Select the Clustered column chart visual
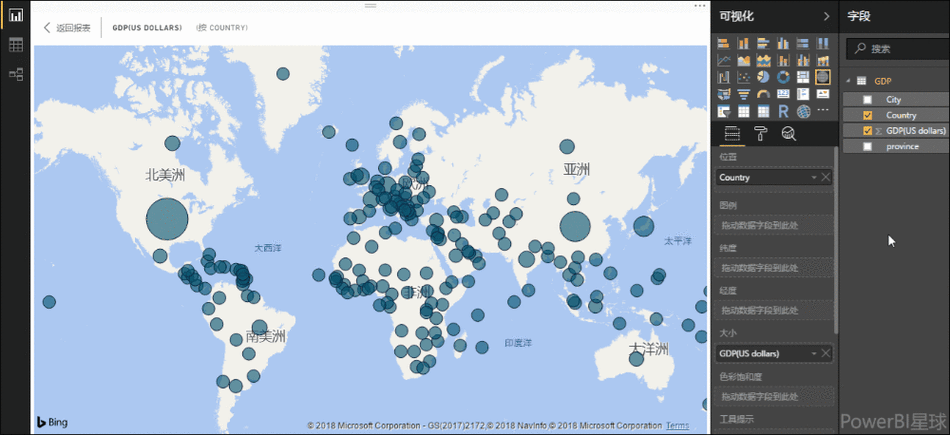This screenshot has width=950, height=435. click(x=783, y=44)
